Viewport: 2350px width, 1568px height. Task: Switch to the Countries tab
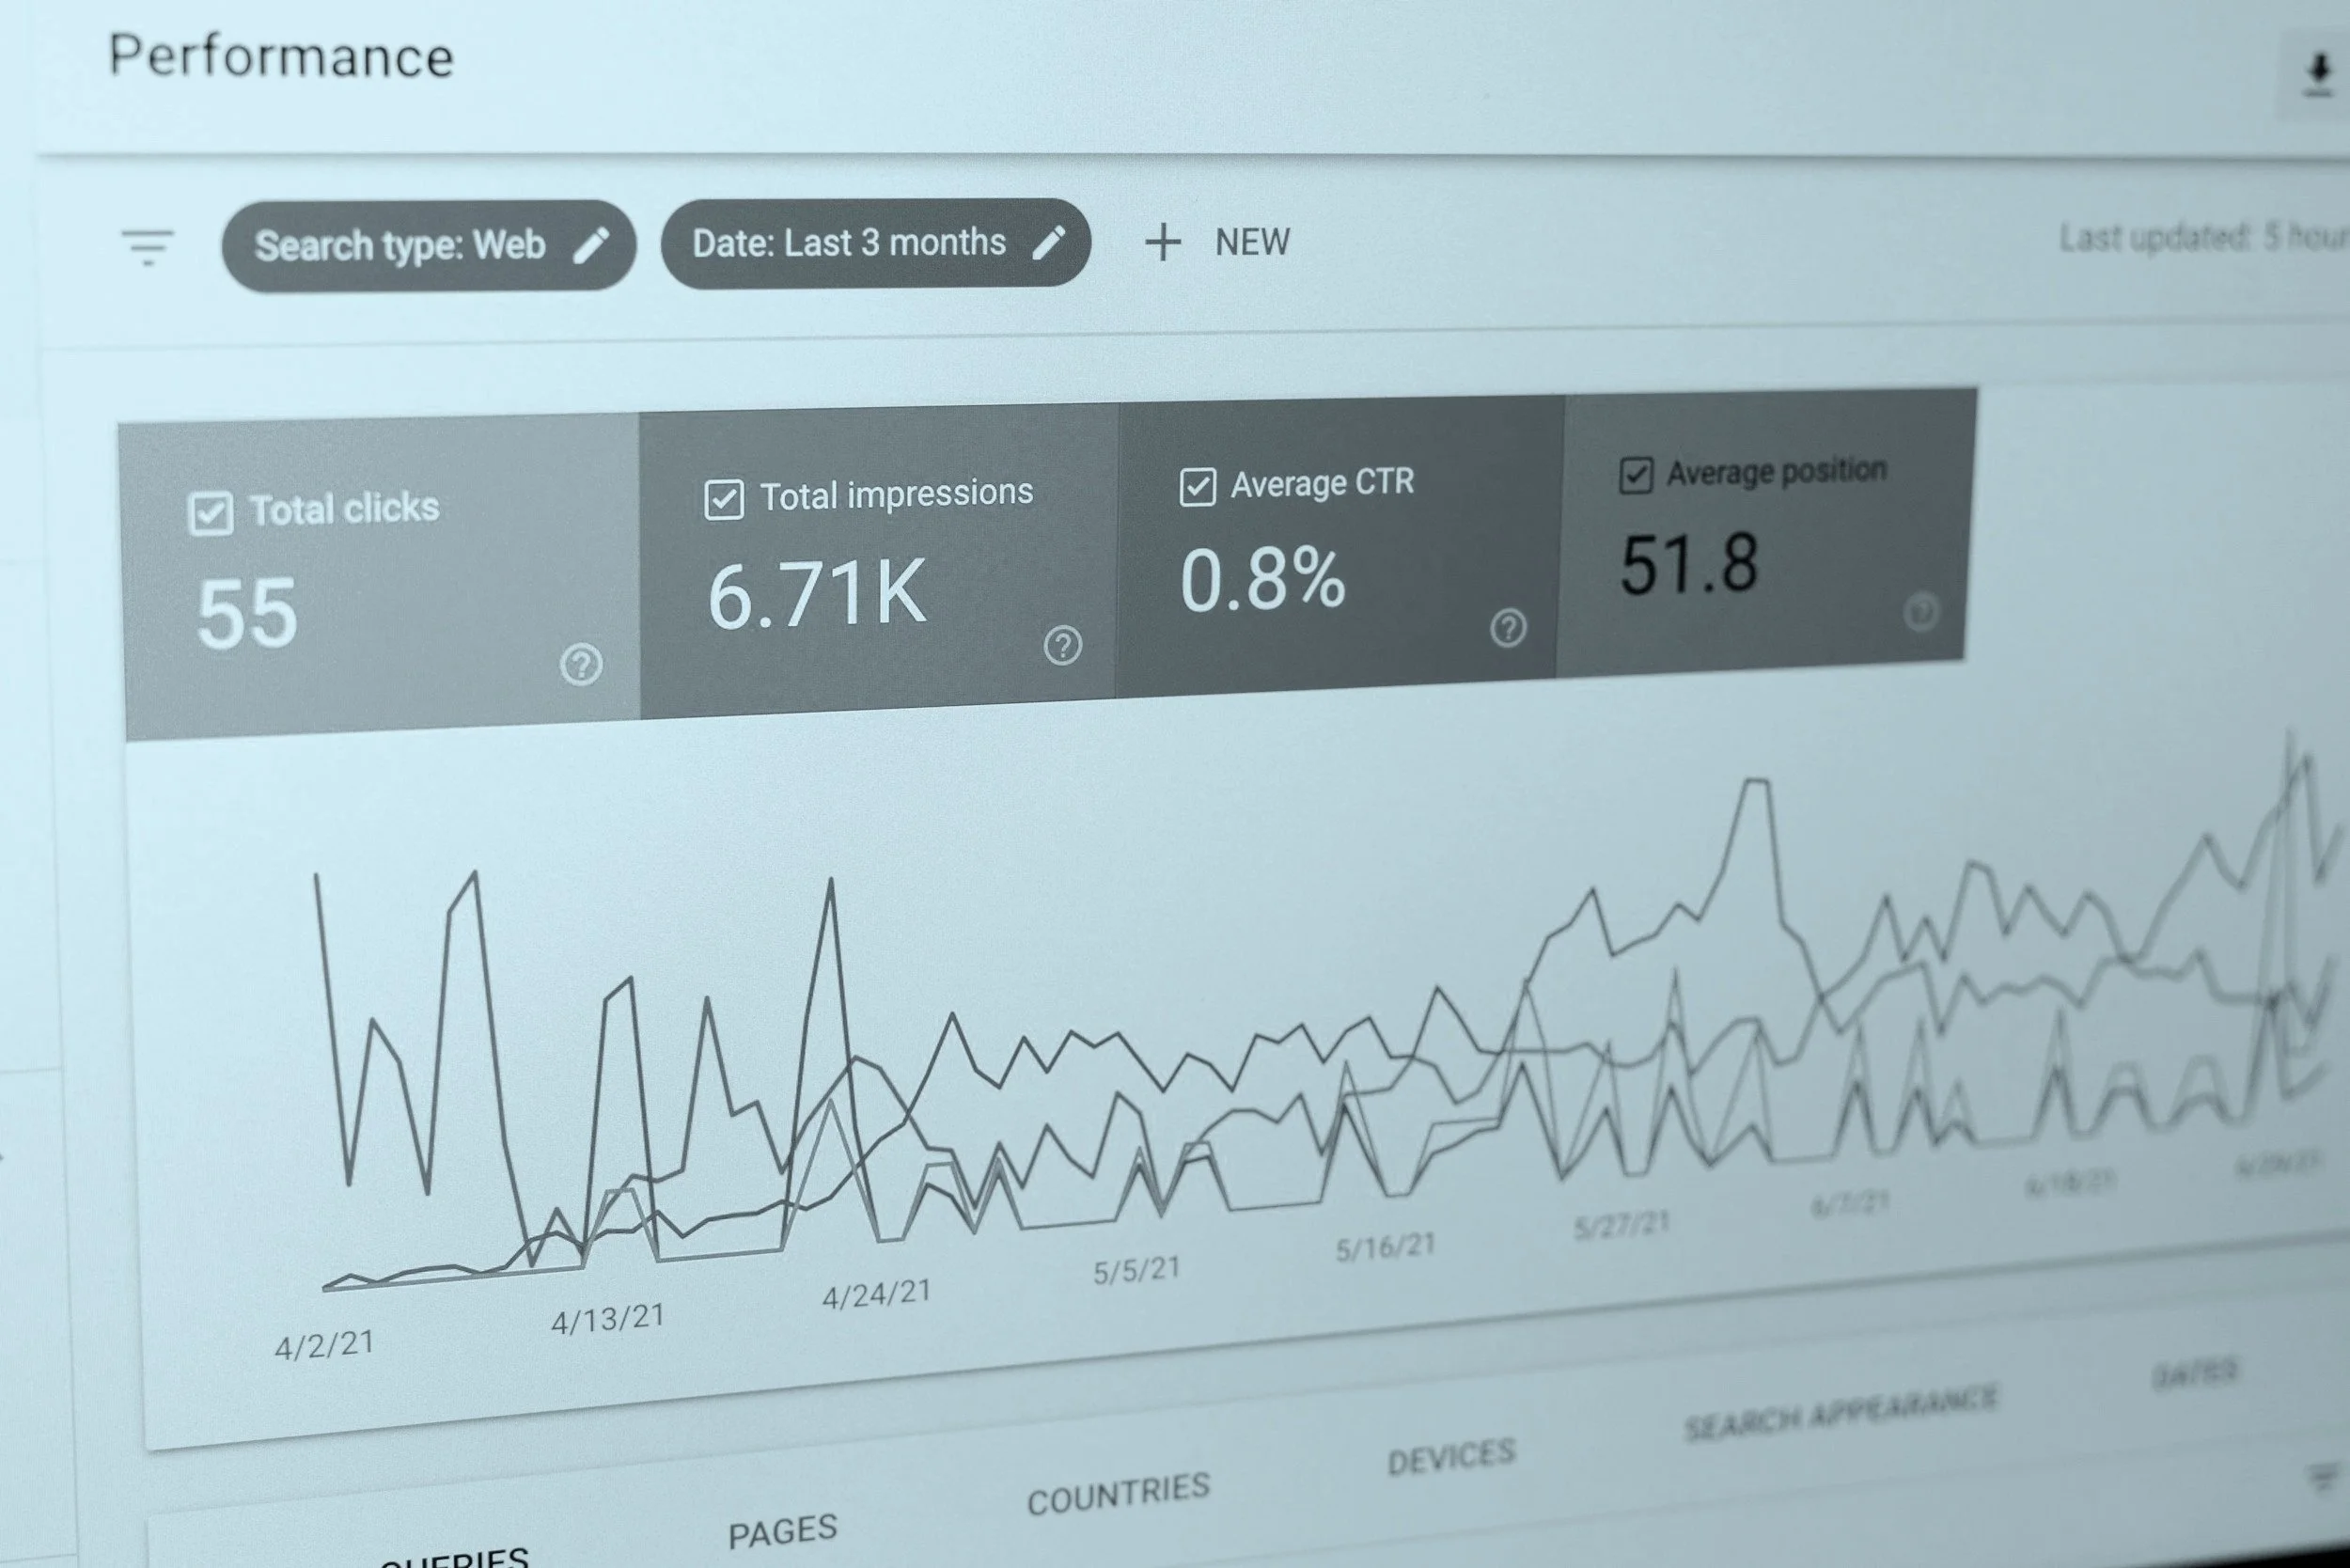(1118, 1494)
